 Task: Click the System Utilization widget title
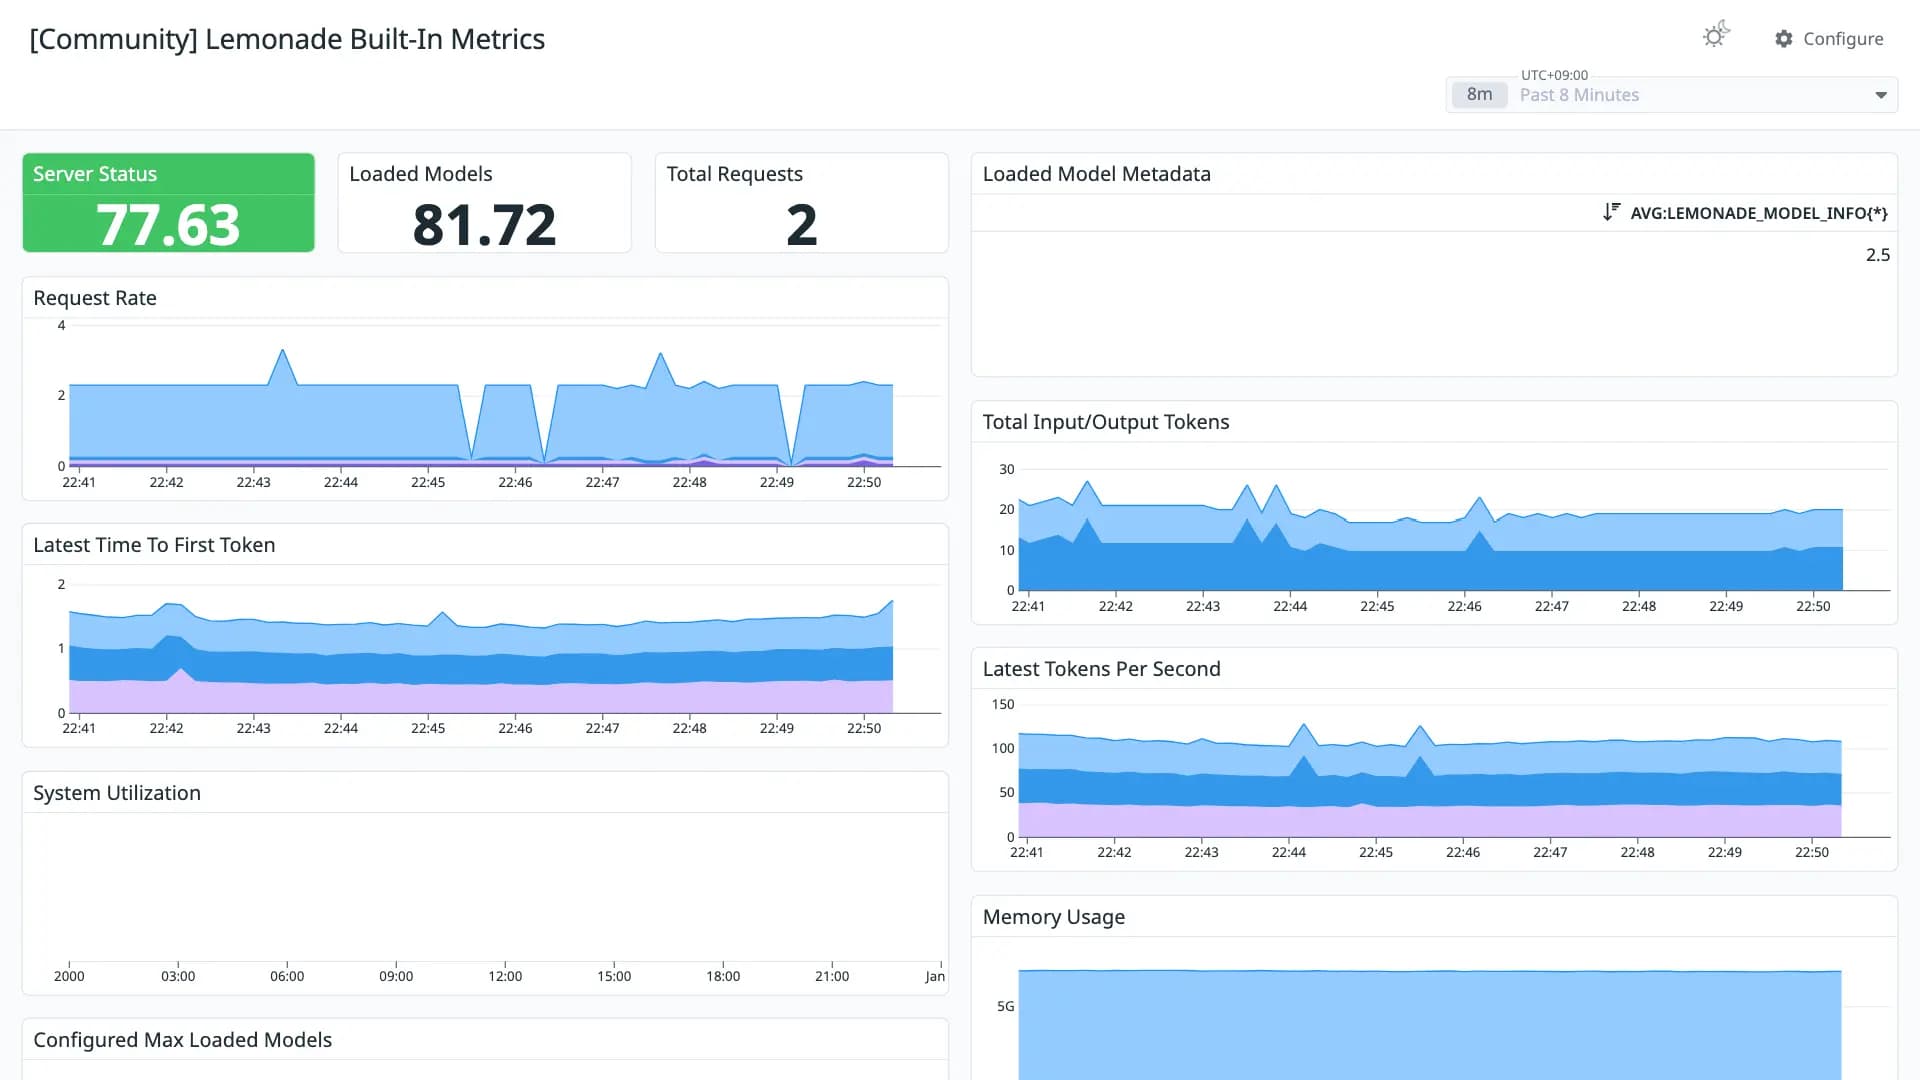click(x=117, y=793)
